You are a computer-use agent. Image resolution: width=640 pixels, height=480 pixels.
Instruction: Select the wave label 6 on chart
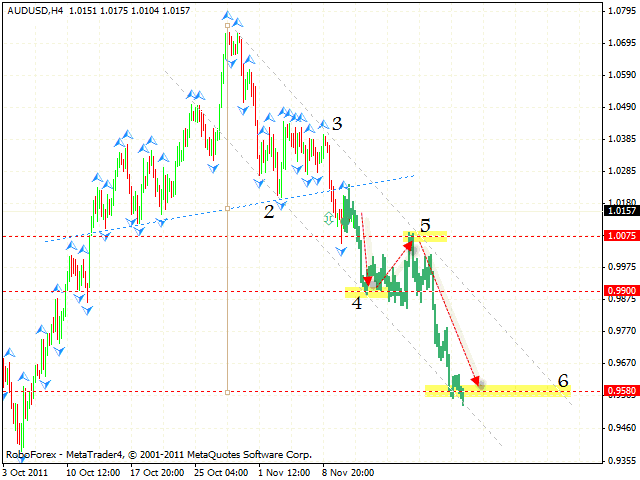[x=563, y=380]
